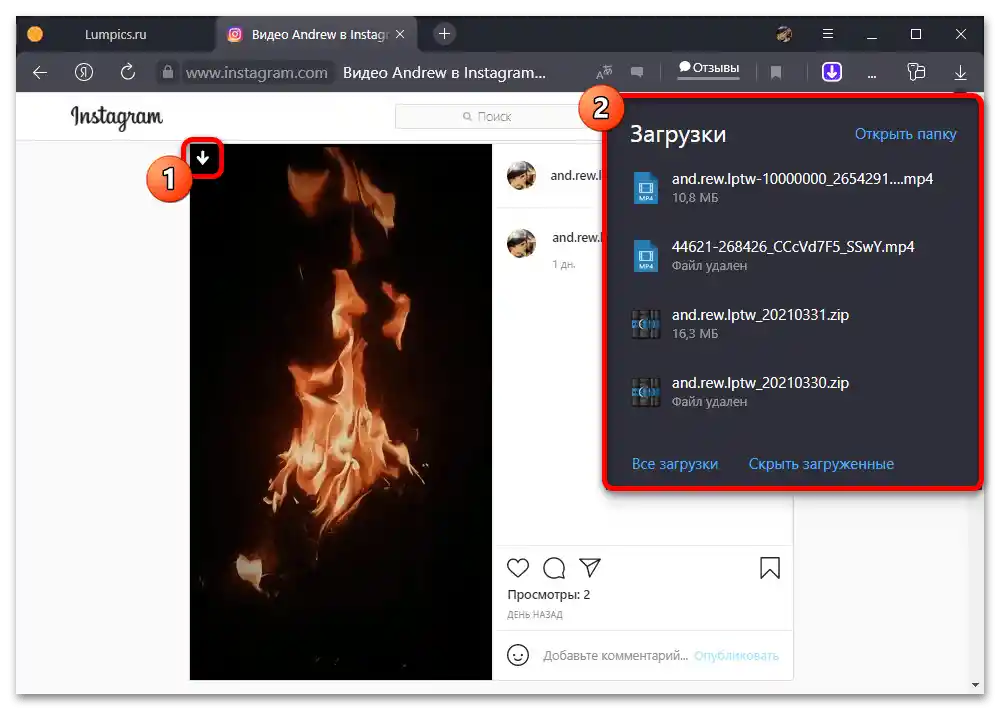Like the post with the heart icon
This screenshot has width=1000, height=710.
[518, 567]
